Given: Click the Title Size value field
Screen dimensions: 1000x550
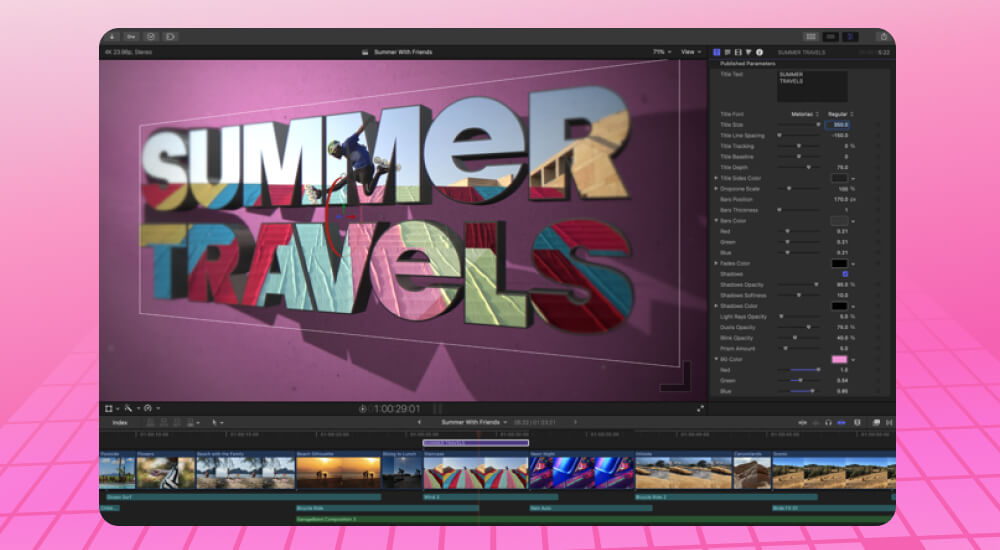Looking at the screenshot, I should click(837, 125).
